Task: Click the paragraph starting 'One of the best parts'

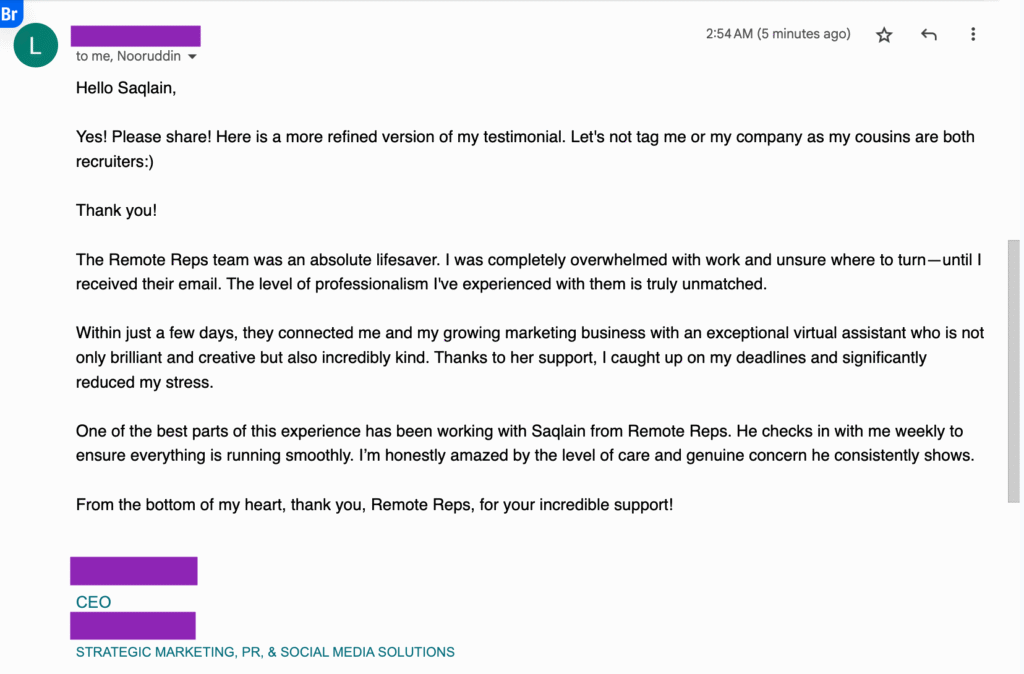Action: pos(525,443)
